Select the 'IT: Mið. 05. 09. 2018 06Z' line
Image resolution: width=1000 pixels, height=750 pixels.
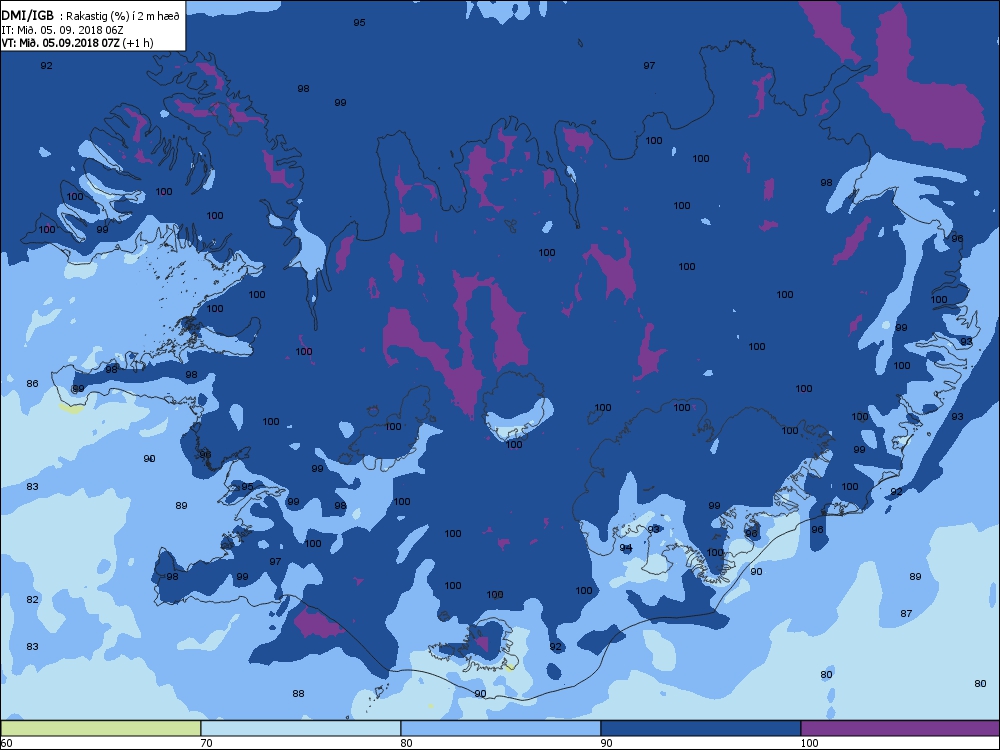click(x=62, y=30)
